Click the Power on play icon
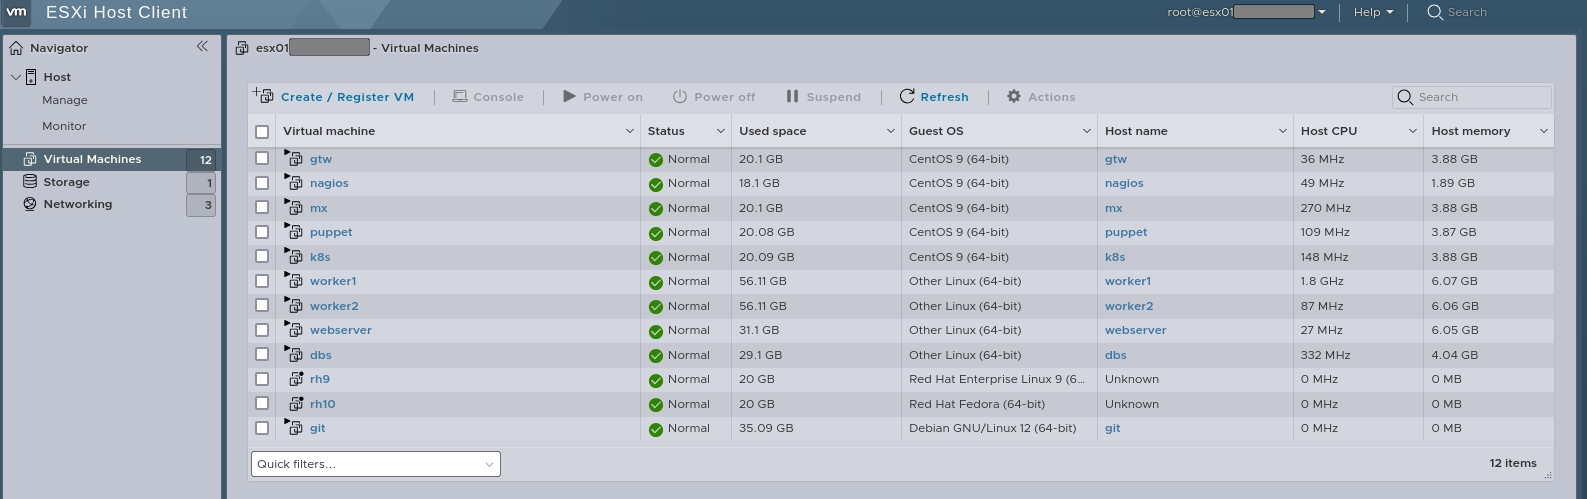 569,97
